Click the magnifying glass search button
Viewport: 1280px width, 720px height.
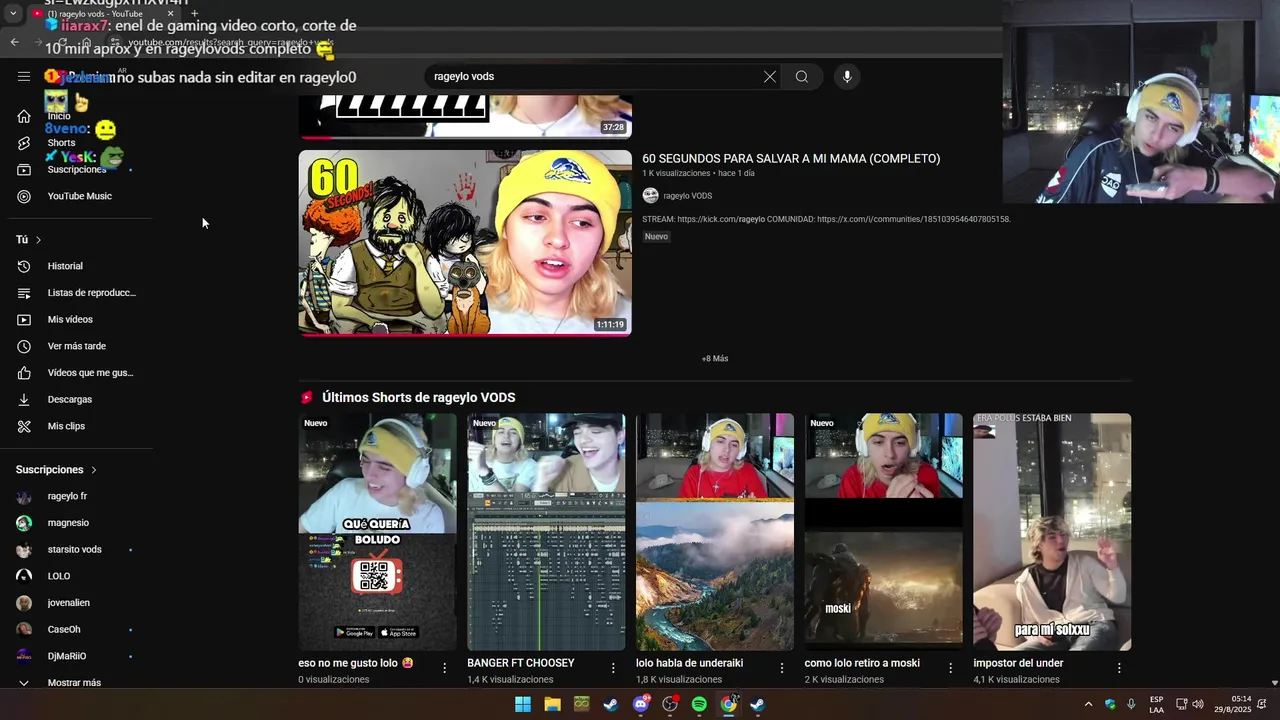pos(802,77)
